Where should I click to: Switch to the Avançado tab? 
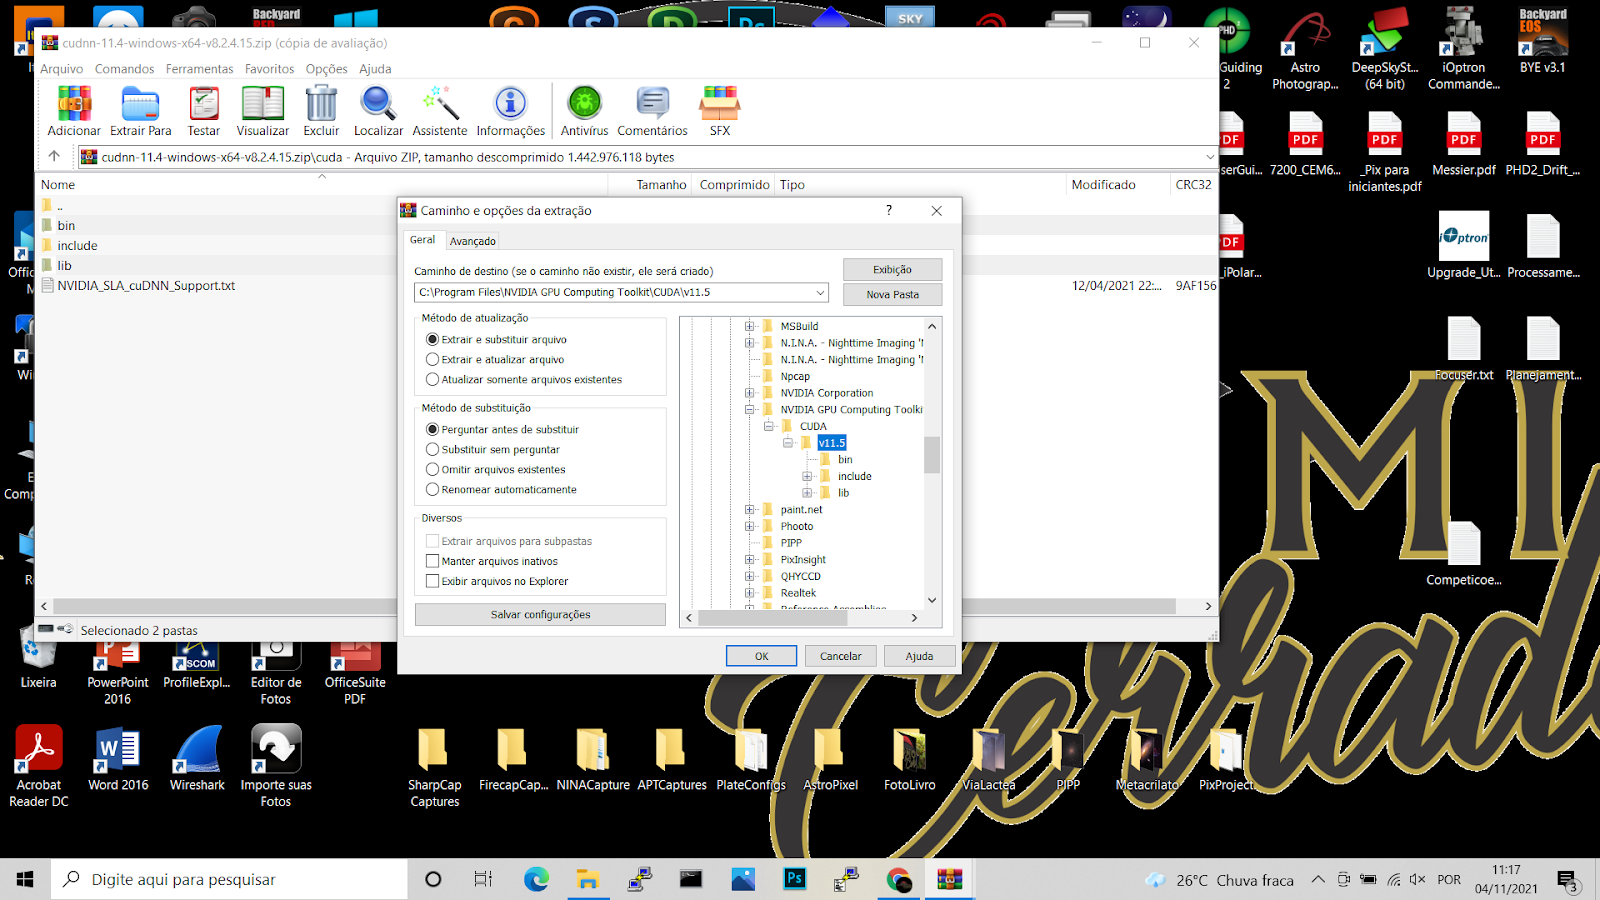[x=473, y=241]
